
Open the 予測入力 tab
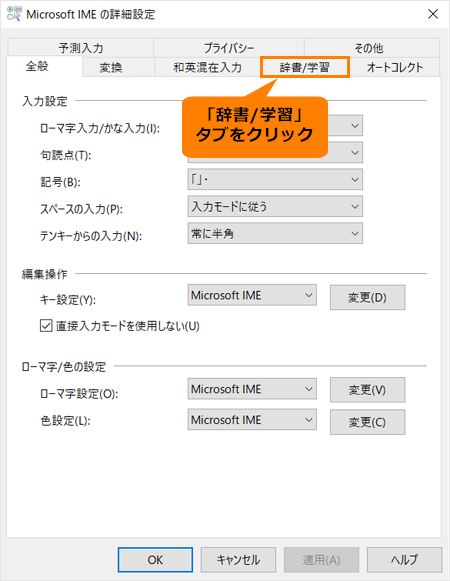pyautogui.click(x=80, y=48)
